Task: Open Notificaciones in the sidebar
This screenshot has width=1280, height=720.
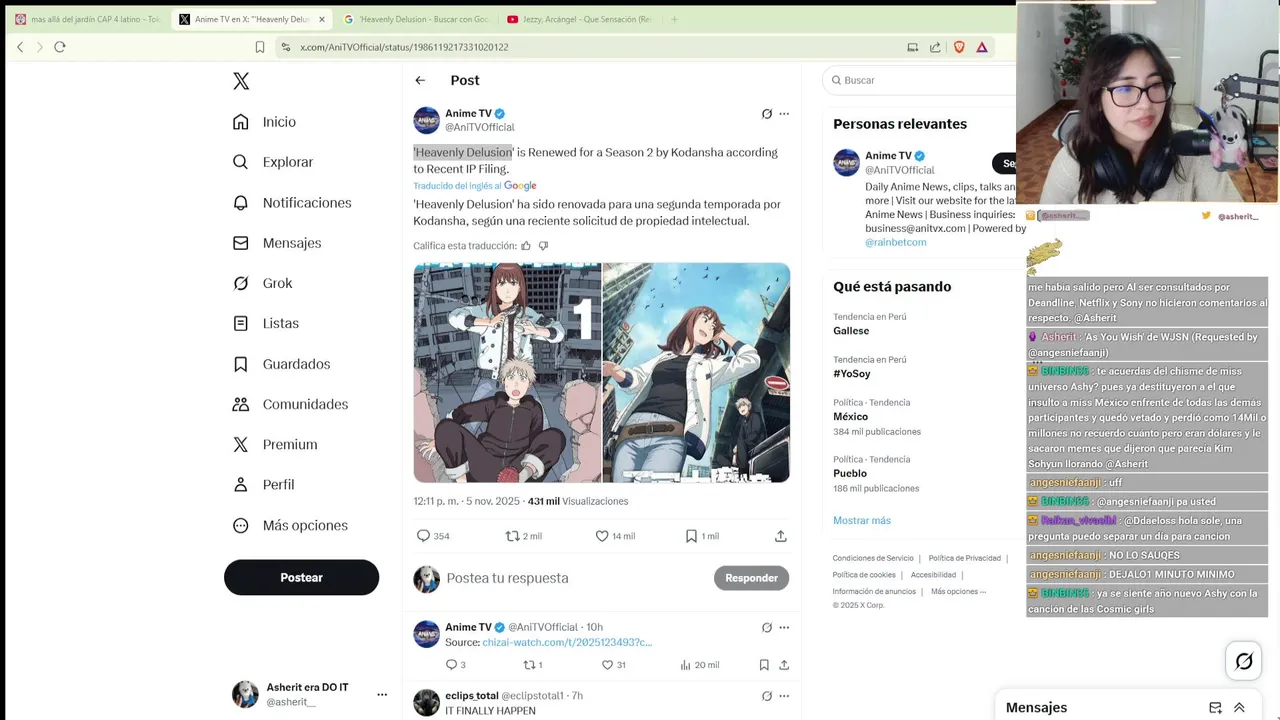Action: click(x=291, y=203)
